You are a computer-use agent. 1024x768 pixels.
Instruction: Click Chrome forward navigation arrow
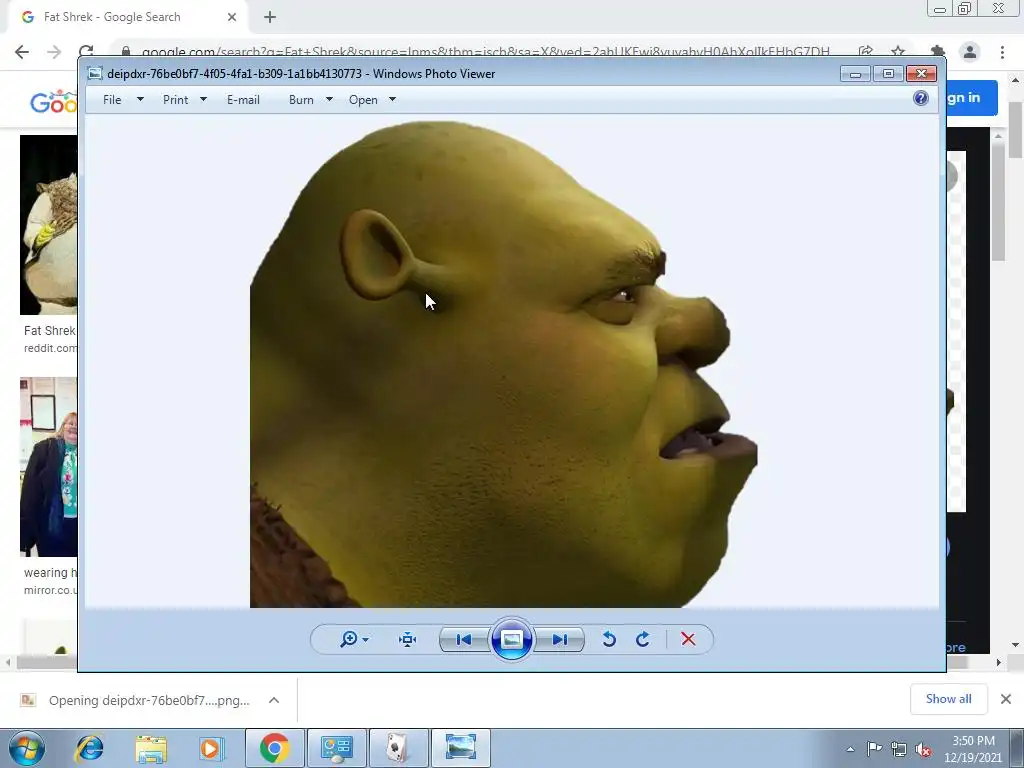point(54,52)
